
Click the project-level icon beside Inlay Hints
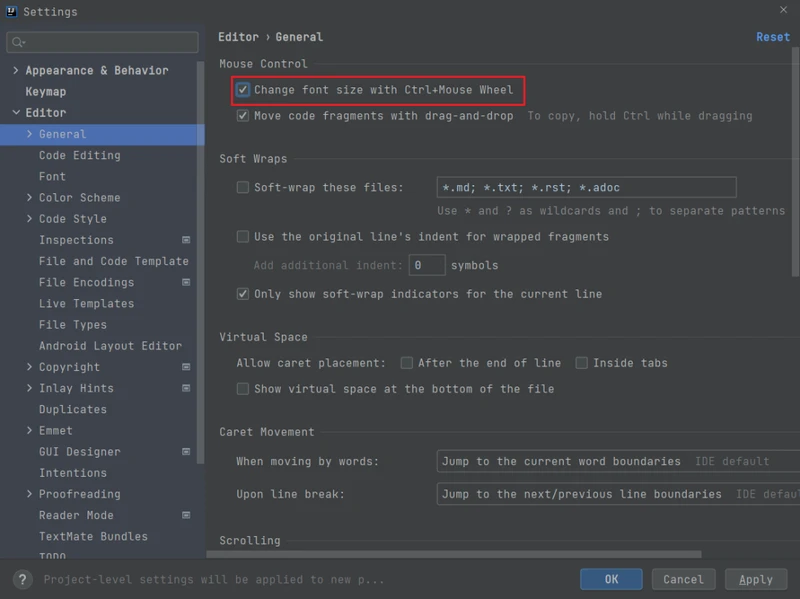[186, 388]
